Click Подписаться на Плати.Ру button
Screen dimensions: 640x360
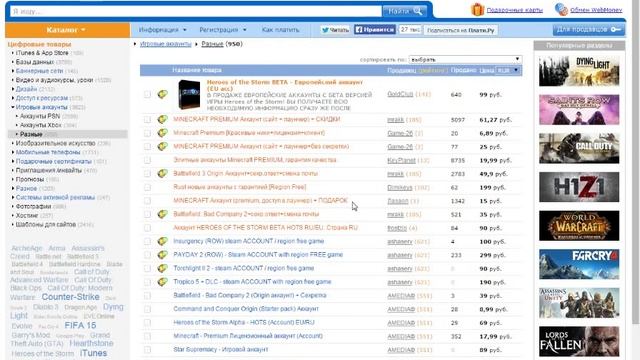pos(461,30)
